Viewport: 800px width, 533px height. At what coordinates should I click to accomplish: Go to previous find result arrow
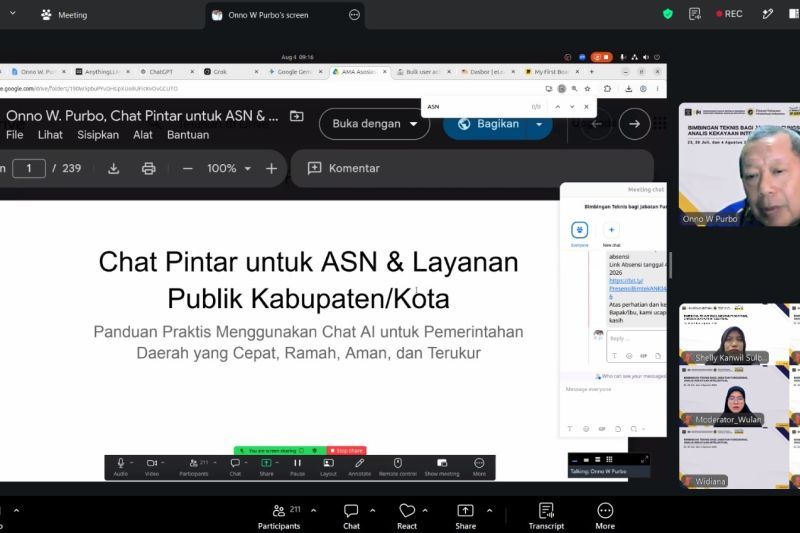(x=558, y=107)
